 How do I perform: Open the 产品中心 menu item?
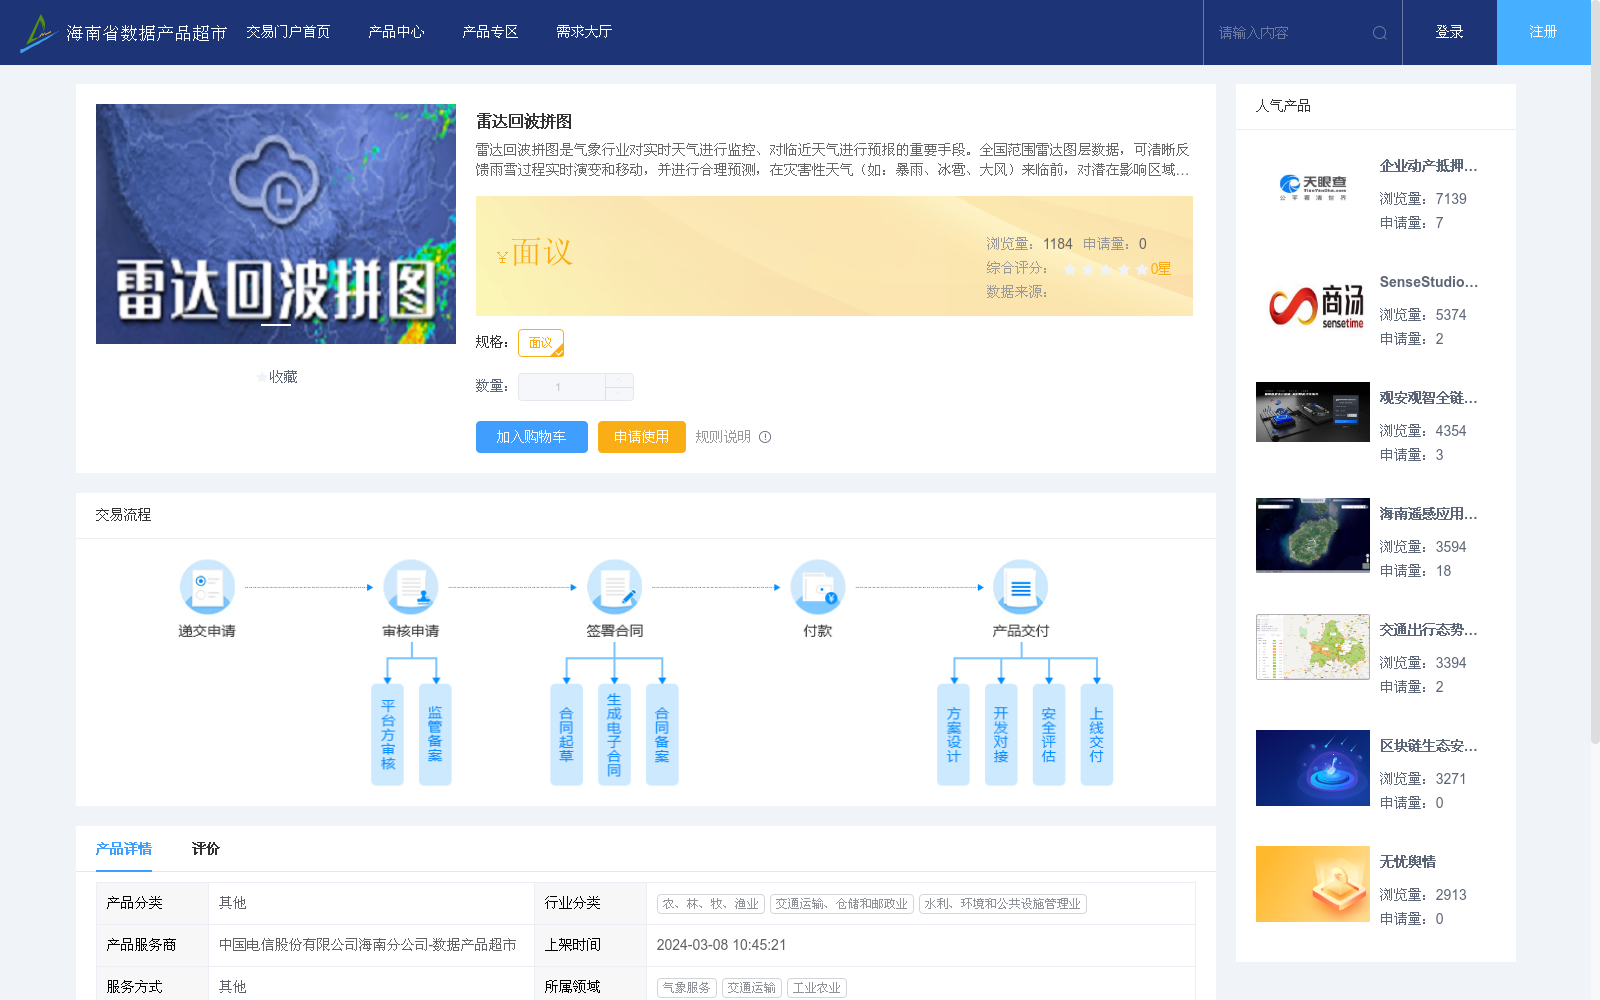click(396, 32)
